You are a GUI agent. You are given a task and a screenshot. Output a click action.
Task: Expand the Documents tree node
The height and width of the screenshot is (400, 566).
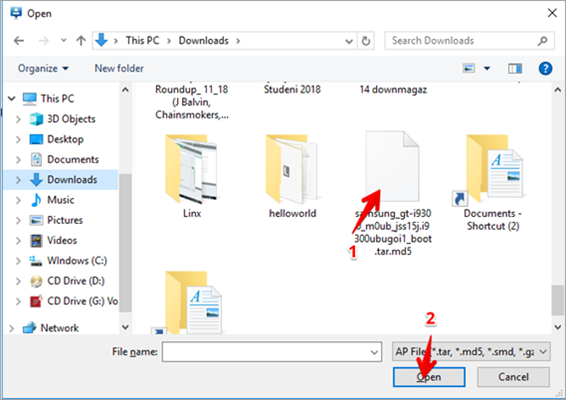18,159
